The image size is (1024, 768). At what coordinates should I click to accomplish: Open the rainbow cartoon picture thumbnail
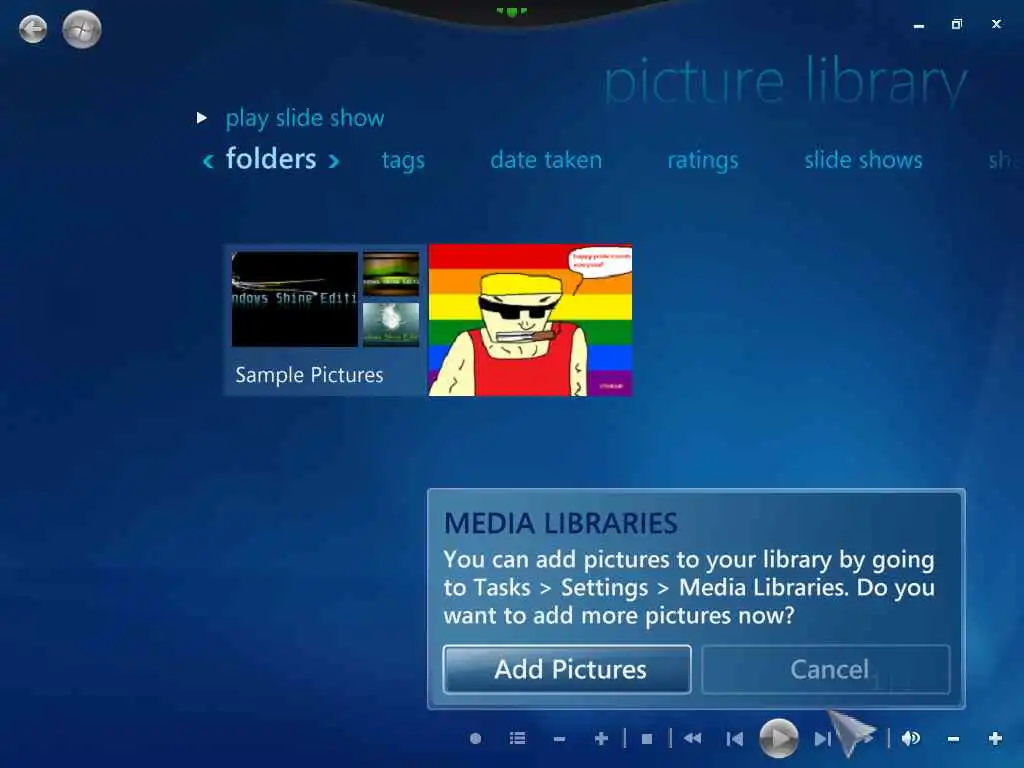point(530,320)
